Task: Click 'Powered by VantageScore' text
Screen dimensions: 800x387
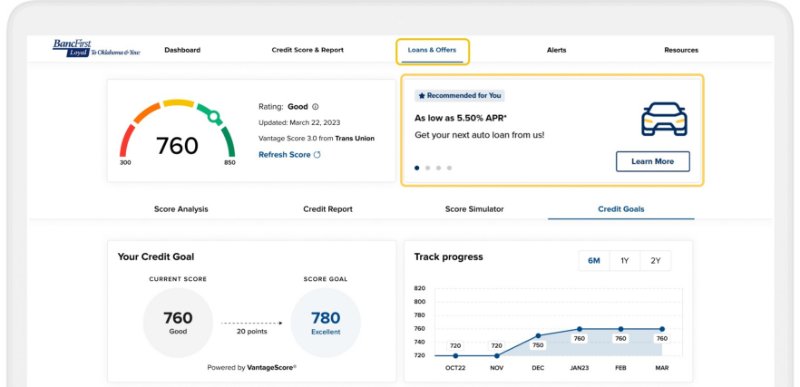Action: pyautogui.click(x=252, y=367)
